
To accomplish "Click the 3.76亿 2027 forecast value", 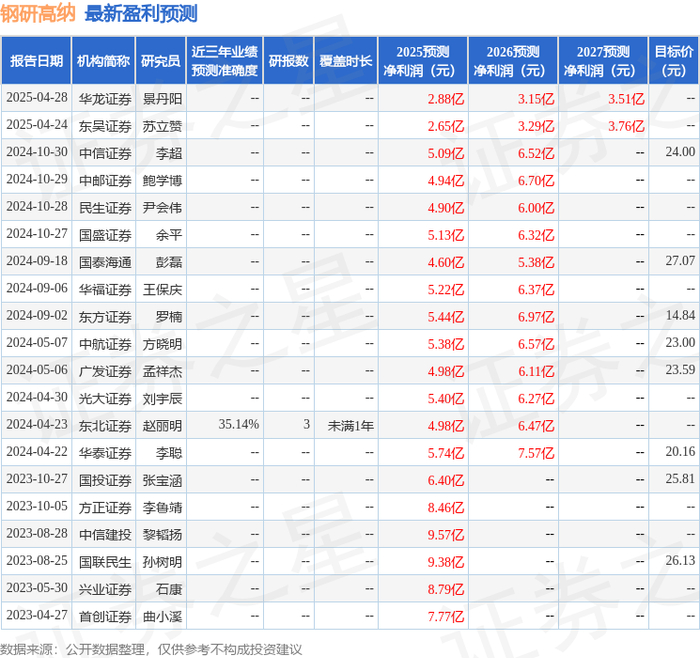I will tap(626, 126).
